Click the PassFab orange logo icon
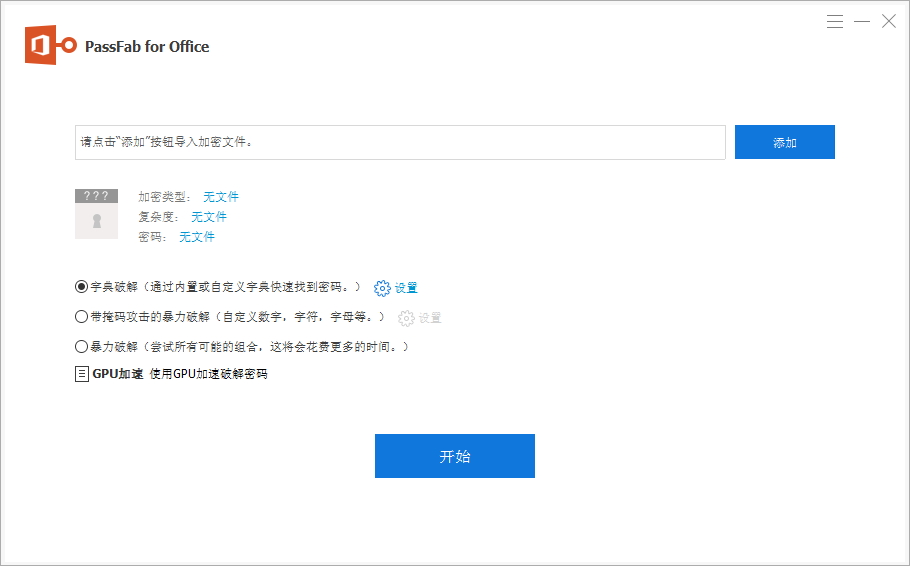910x566 pixels. 50,46
